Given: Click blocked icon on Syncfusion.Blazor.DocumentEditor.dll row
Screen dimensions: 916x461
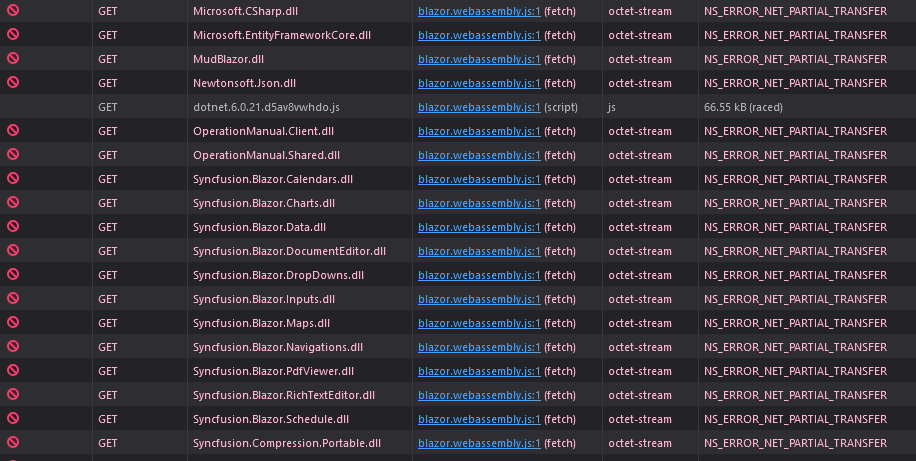Looking at the screenshot, I should click(13, 250).
